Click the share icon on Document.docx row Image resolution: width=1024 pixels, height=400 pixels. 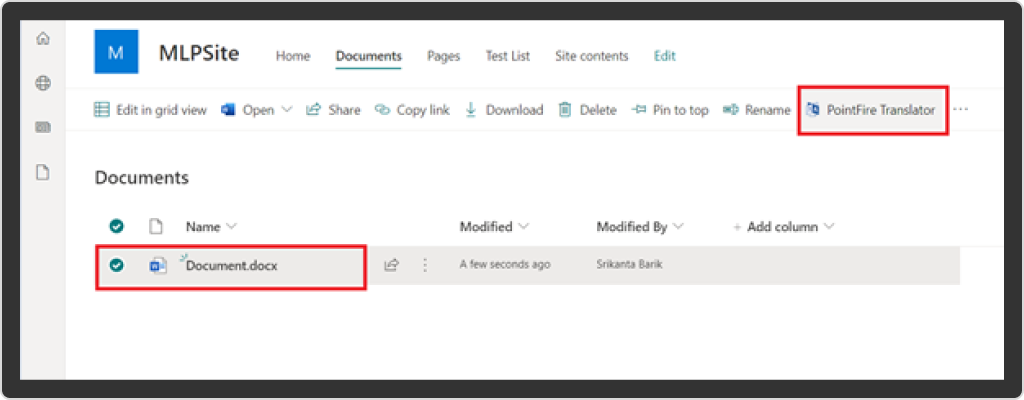391,265
